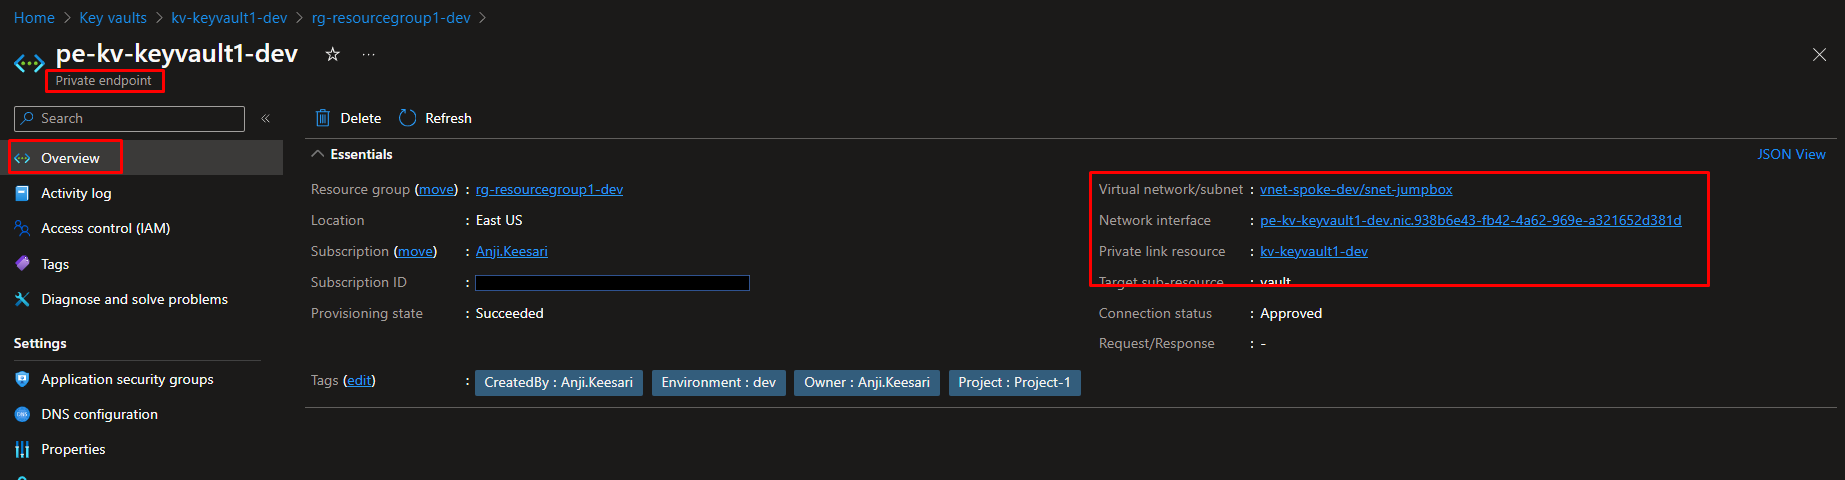Click the Project : Project-1 tag

click(x=1014, y=382)
